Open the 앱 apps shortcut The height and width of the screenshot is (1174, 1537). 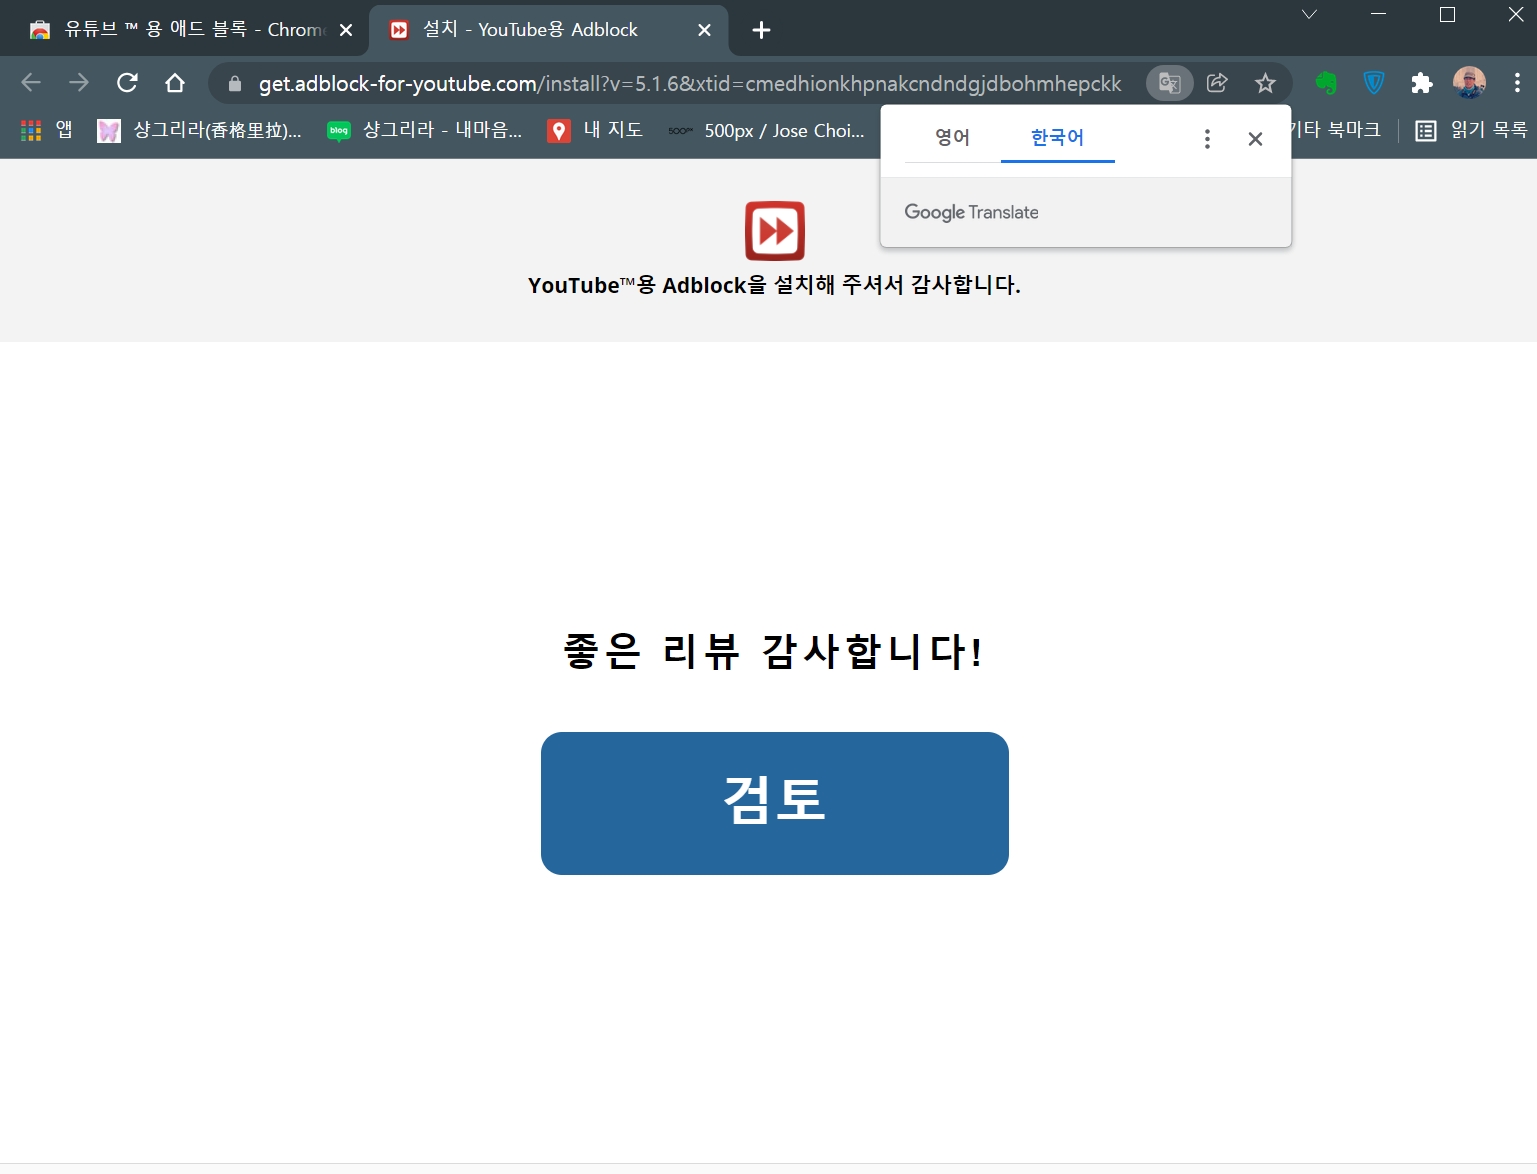click(46, 130)
